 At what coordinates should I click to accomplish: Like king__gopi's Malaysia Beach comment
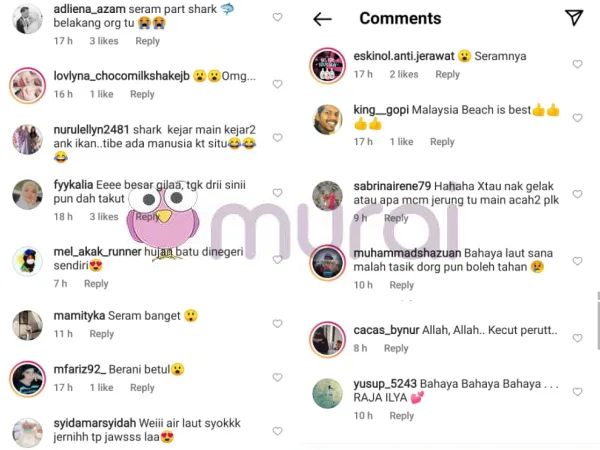coord(577,118)
